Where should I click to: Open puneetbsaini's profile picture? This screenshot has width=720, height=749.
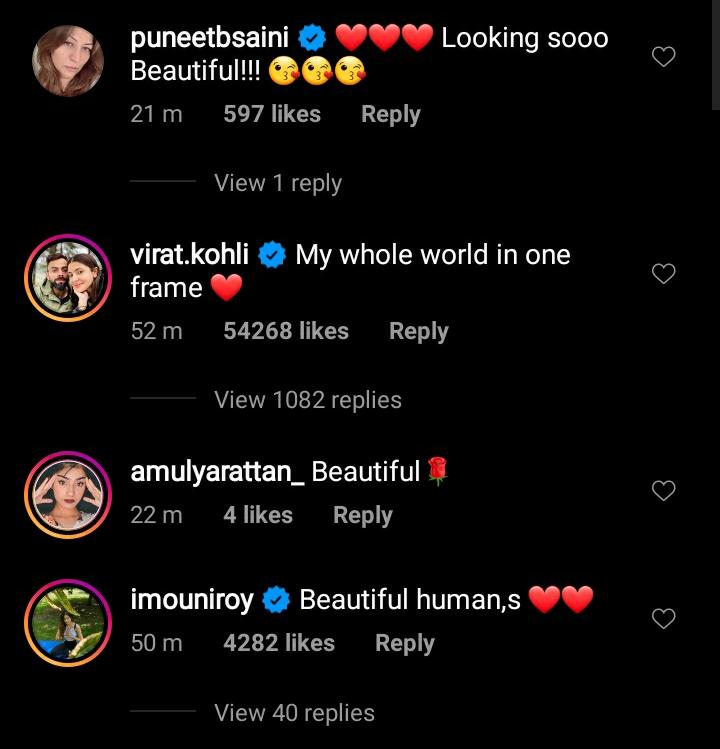[67, 62]
